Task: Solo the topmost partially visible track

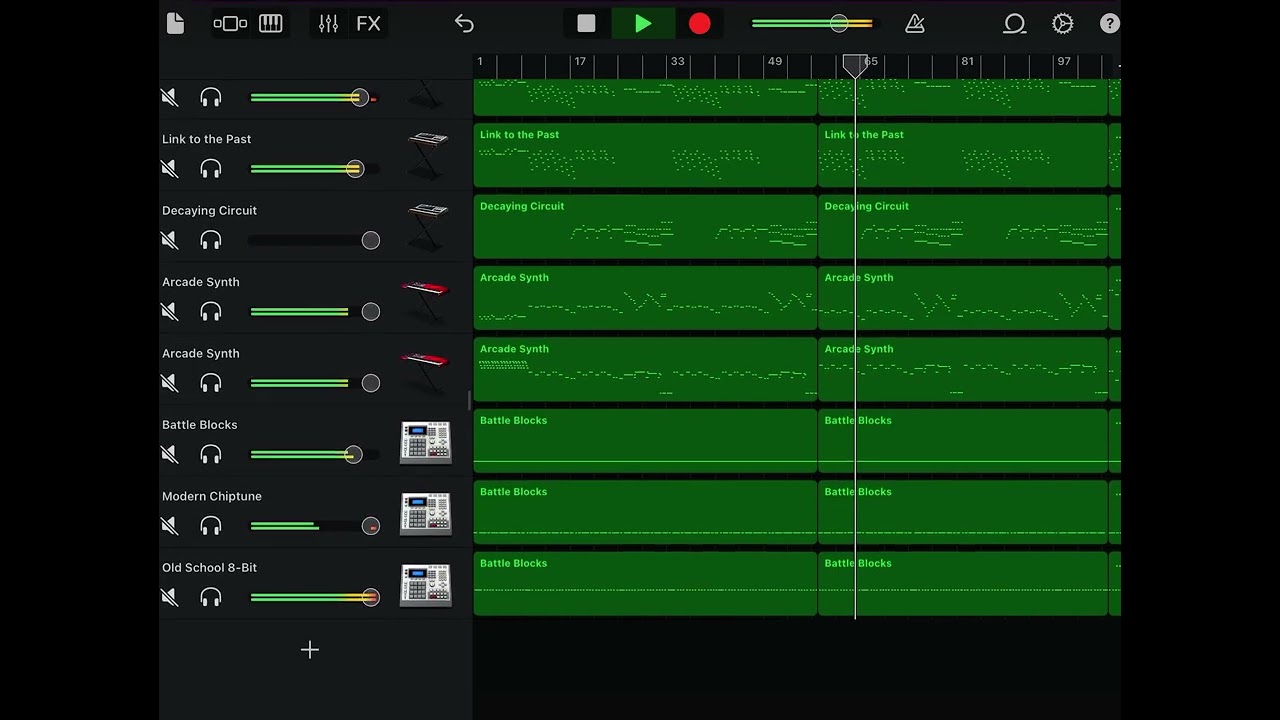Action: click(211, 97)
